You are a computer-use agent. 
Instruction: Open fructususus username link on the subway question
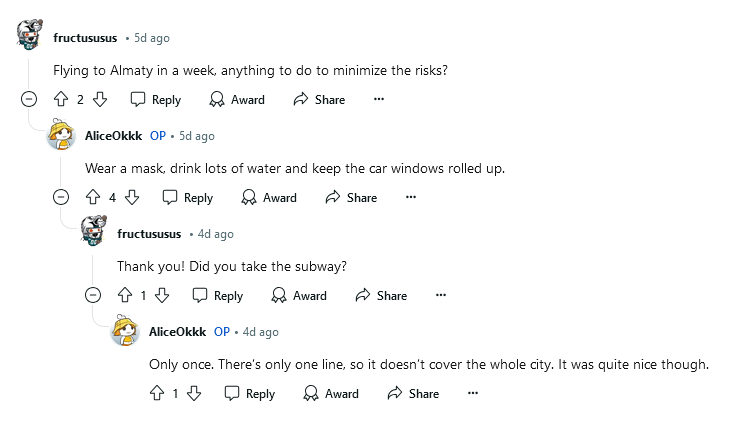pos(149,233)
